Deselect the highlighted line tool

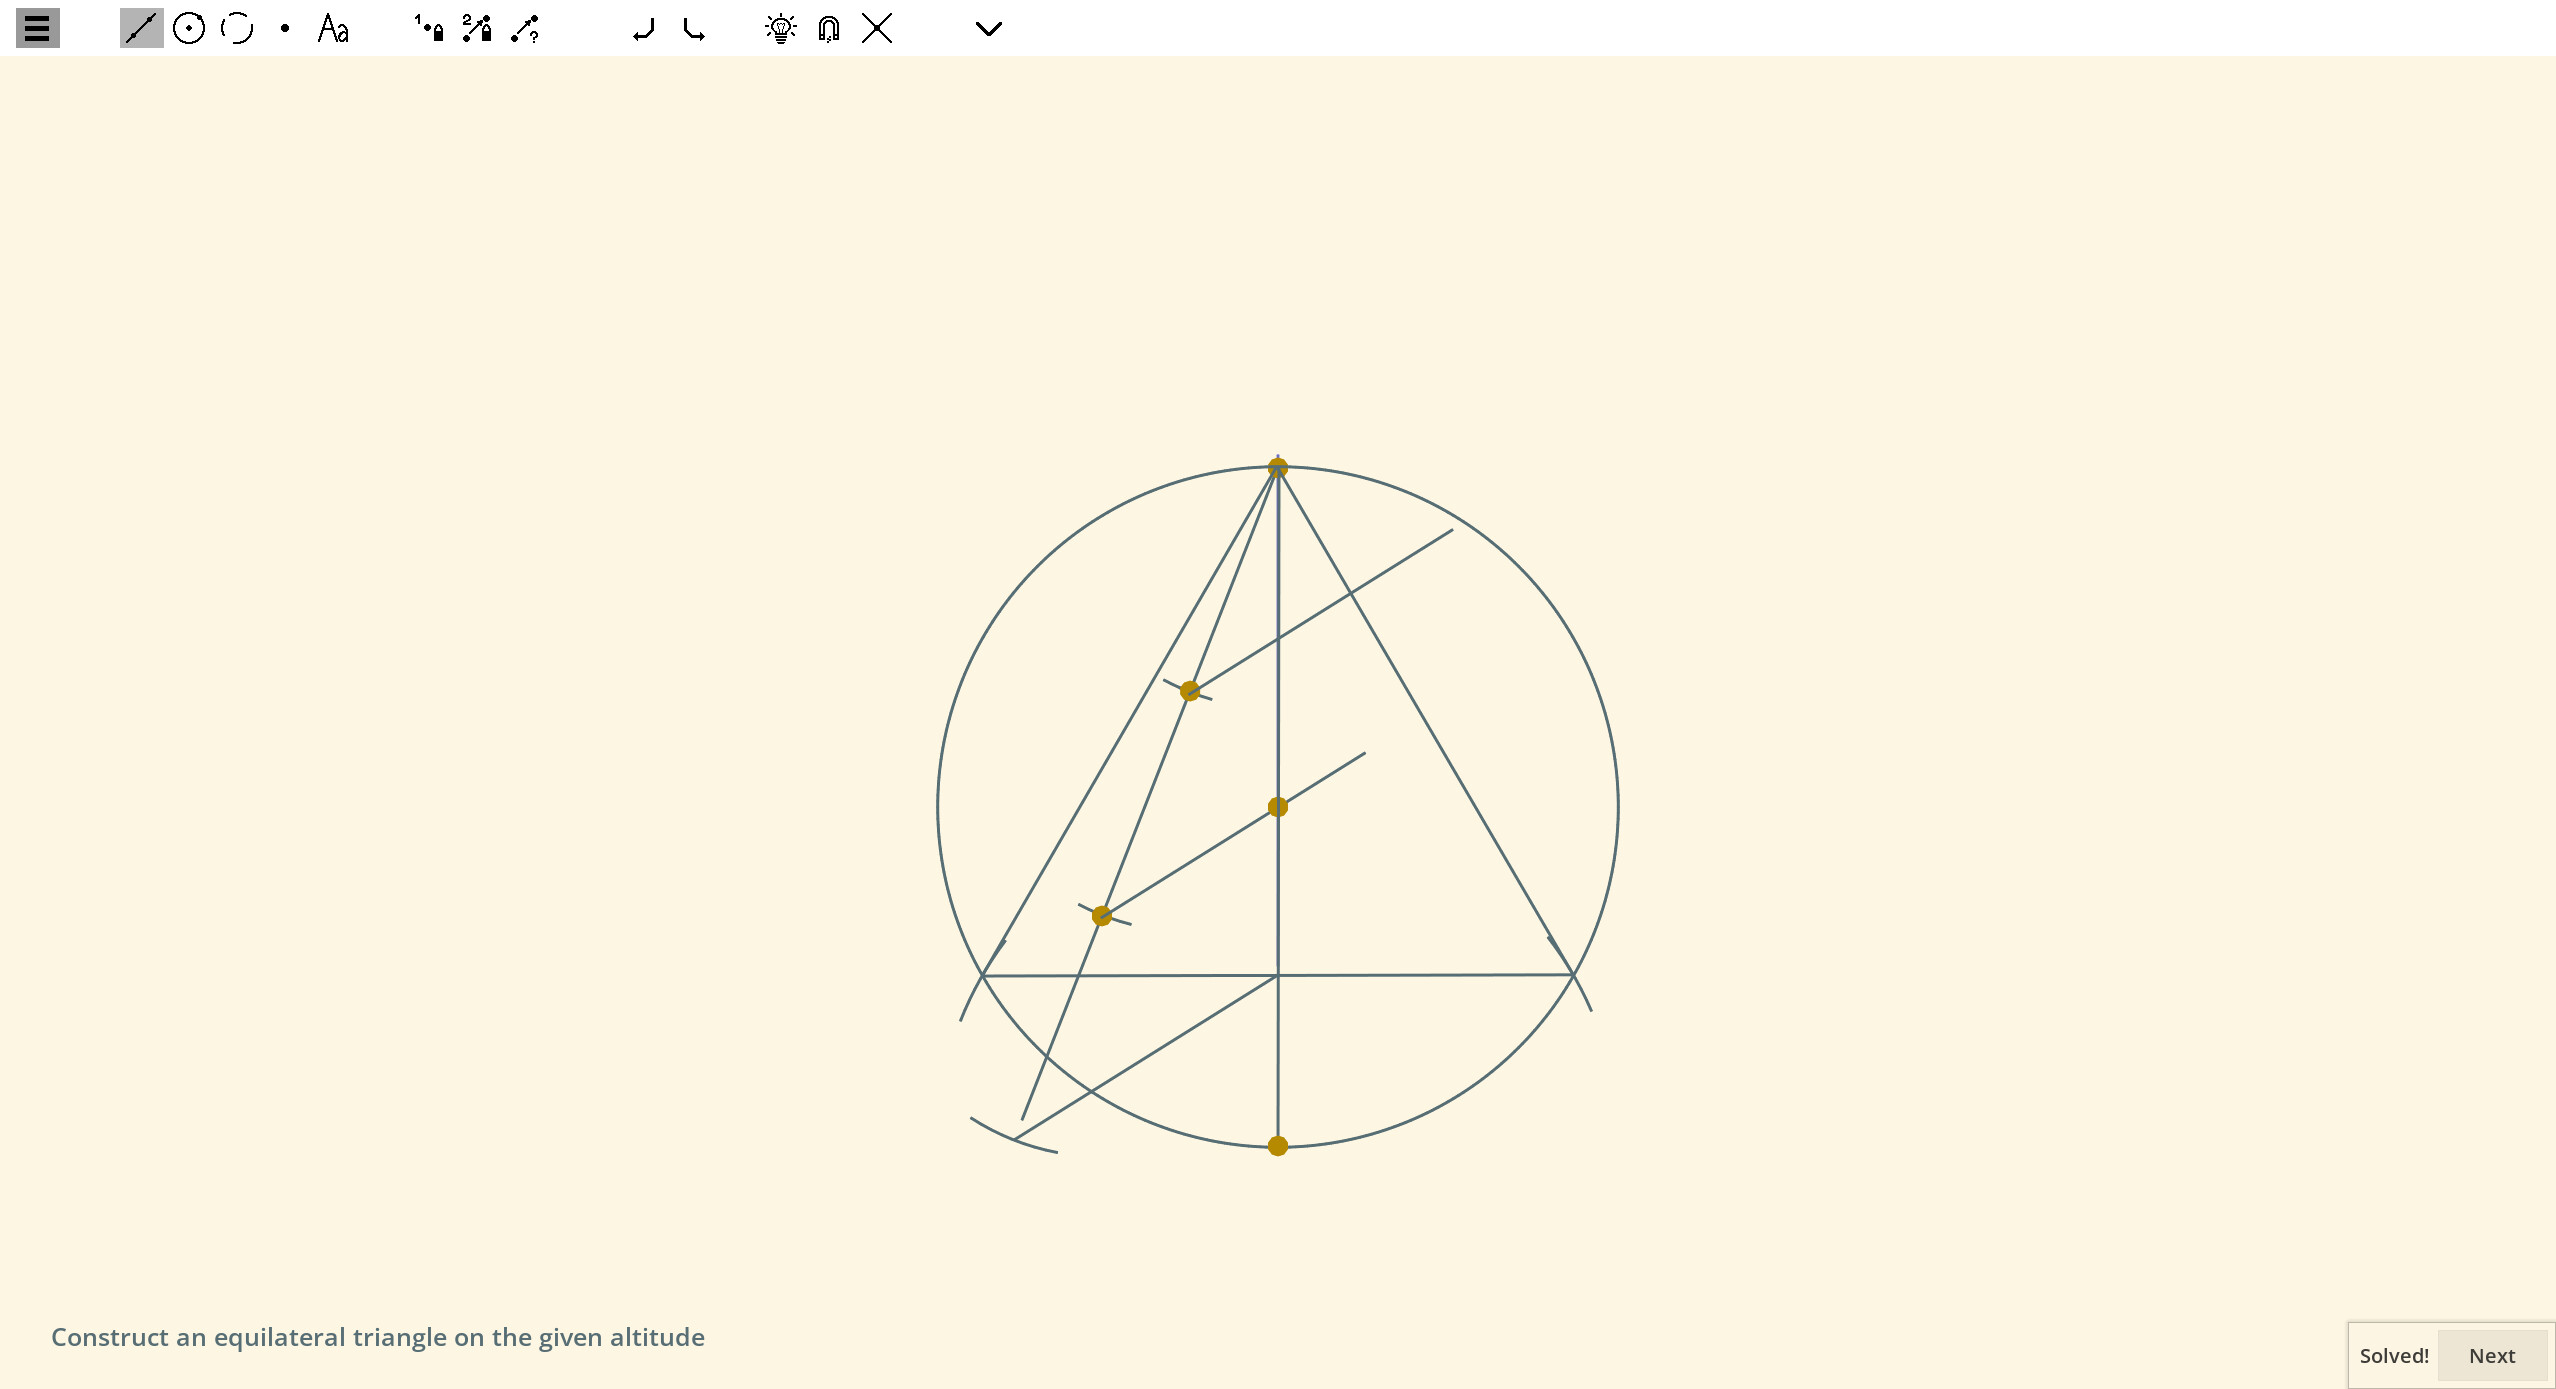click(x=141, y=28)
